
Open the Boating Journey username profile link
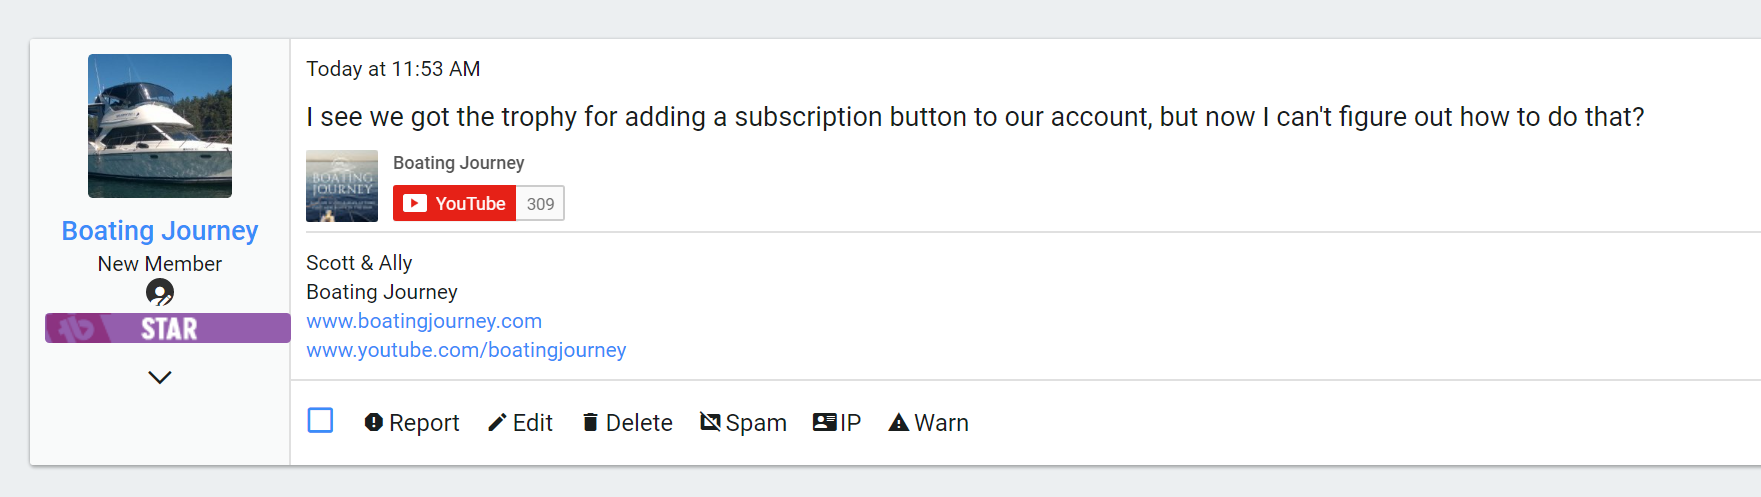point(160,231)
